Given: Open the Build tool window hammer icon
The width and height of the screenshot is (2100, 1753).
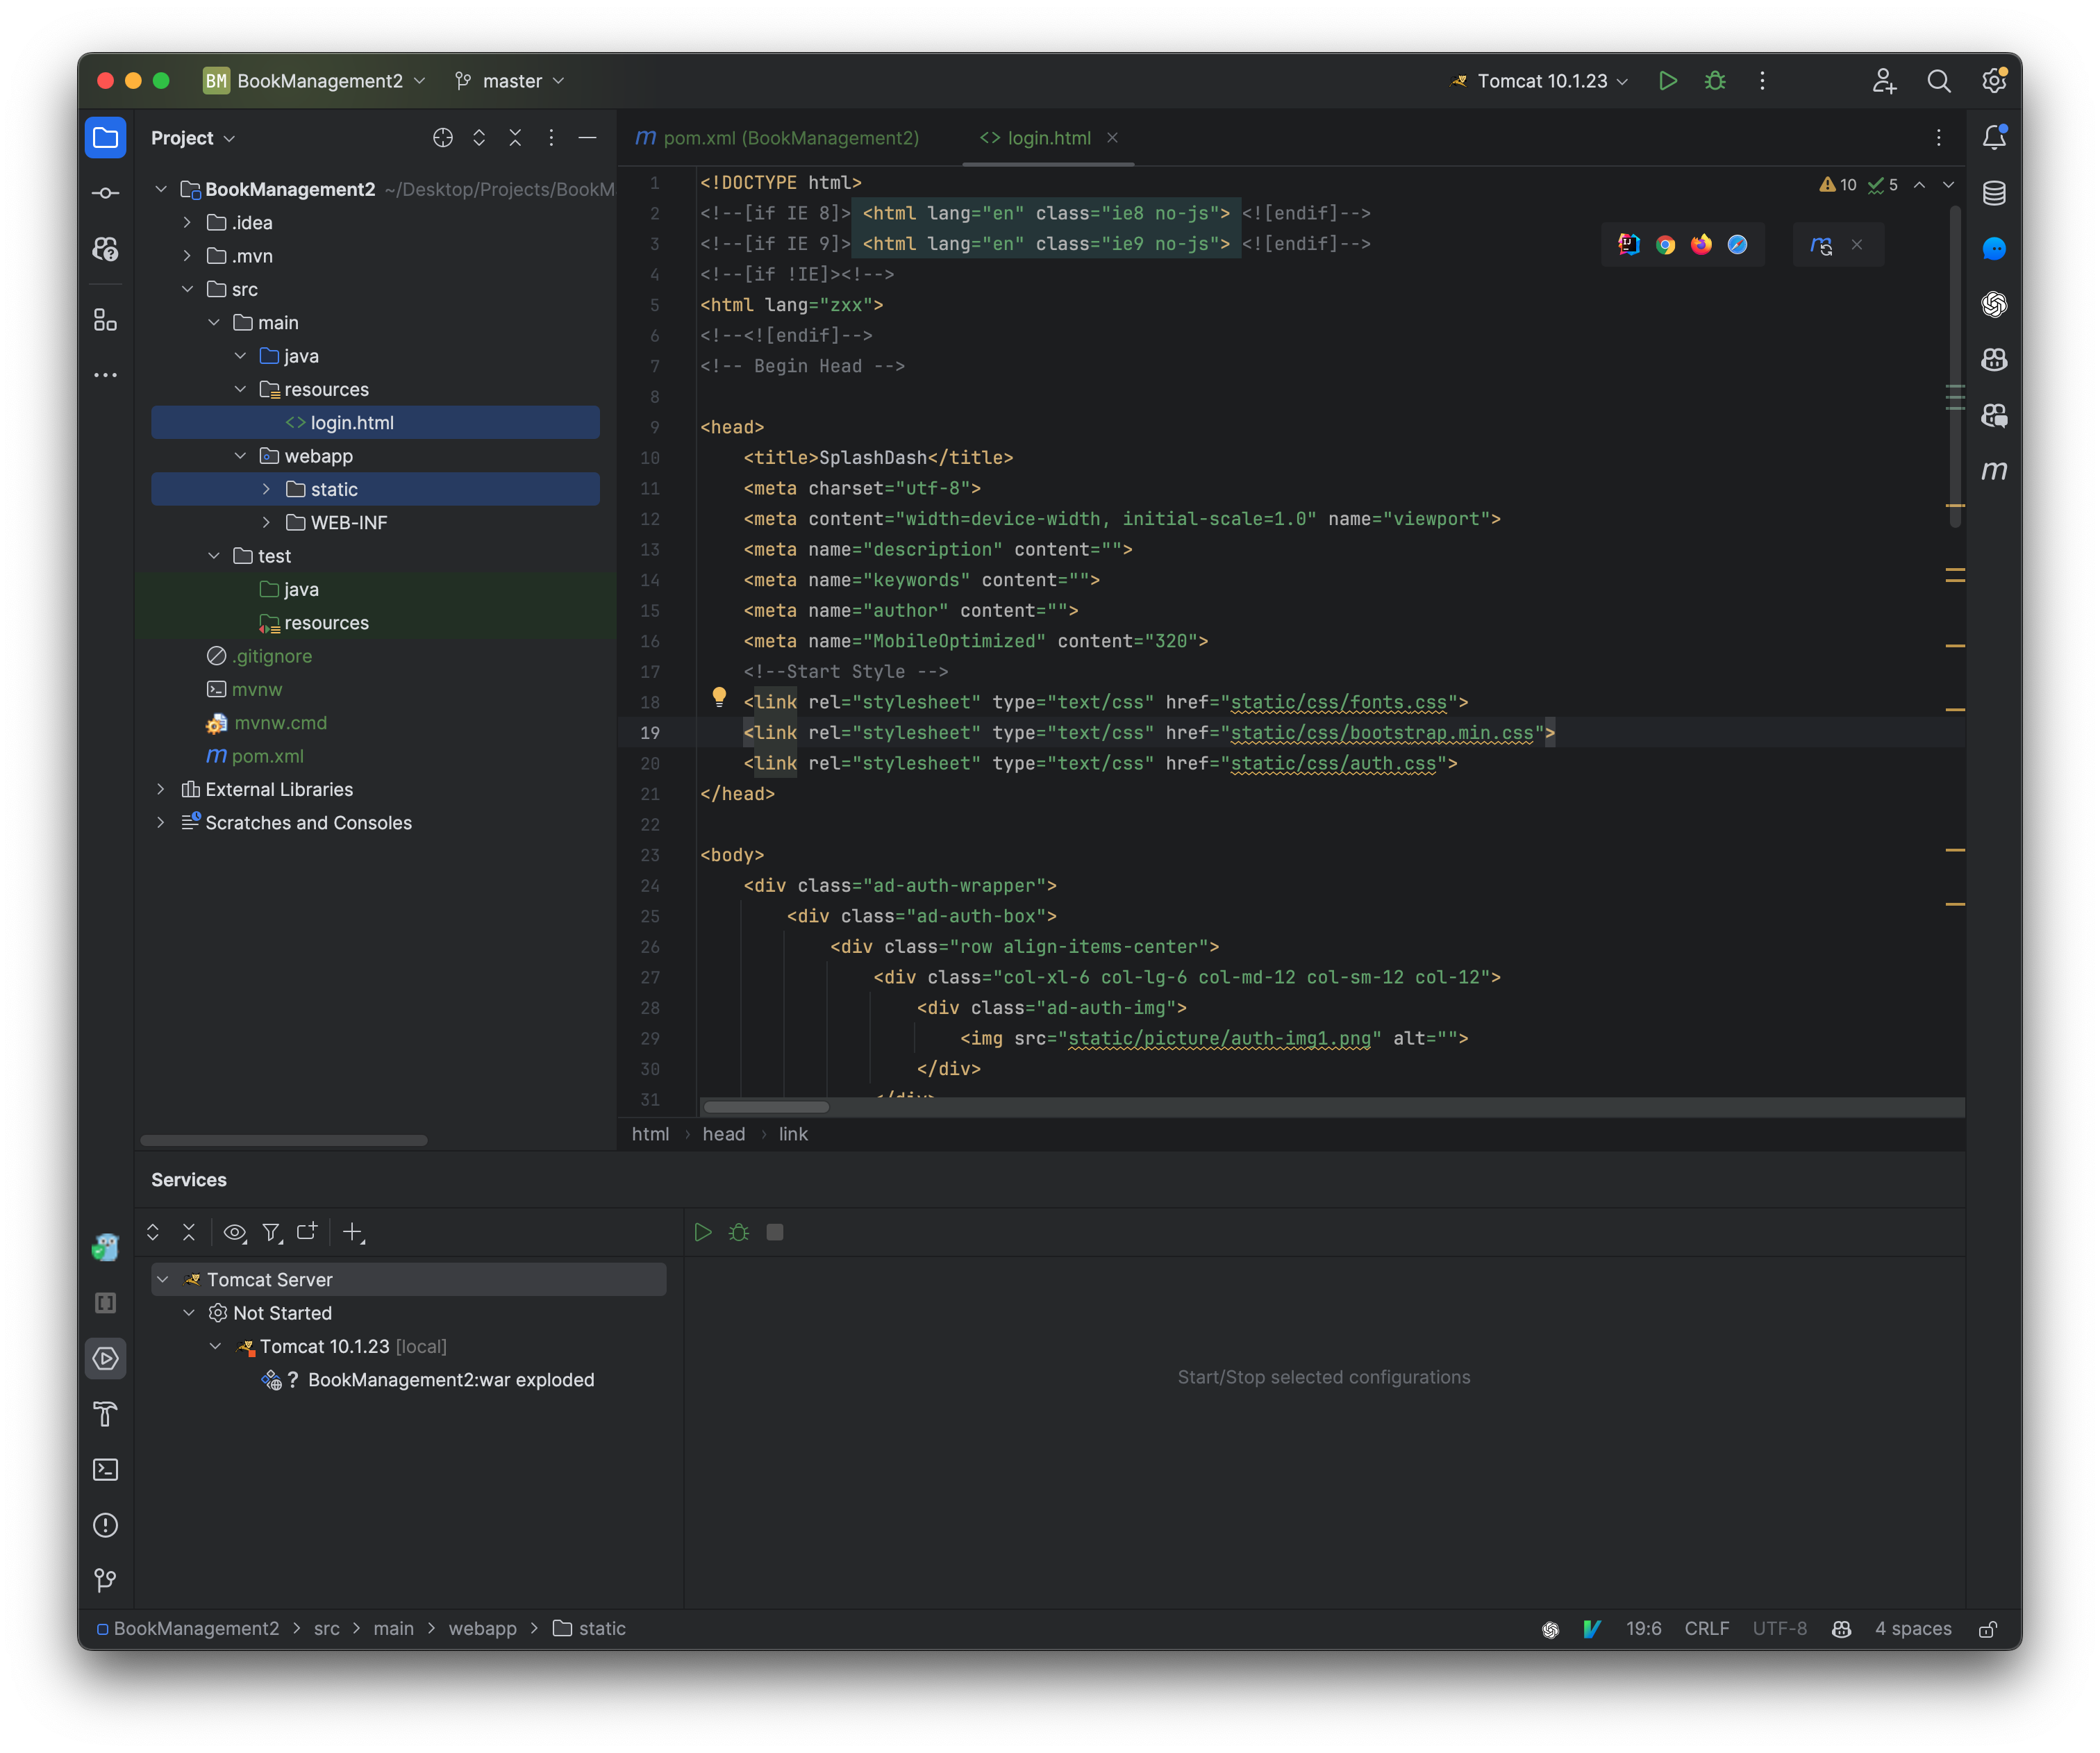Looking at the screenshot, I should pos(106,1415).
